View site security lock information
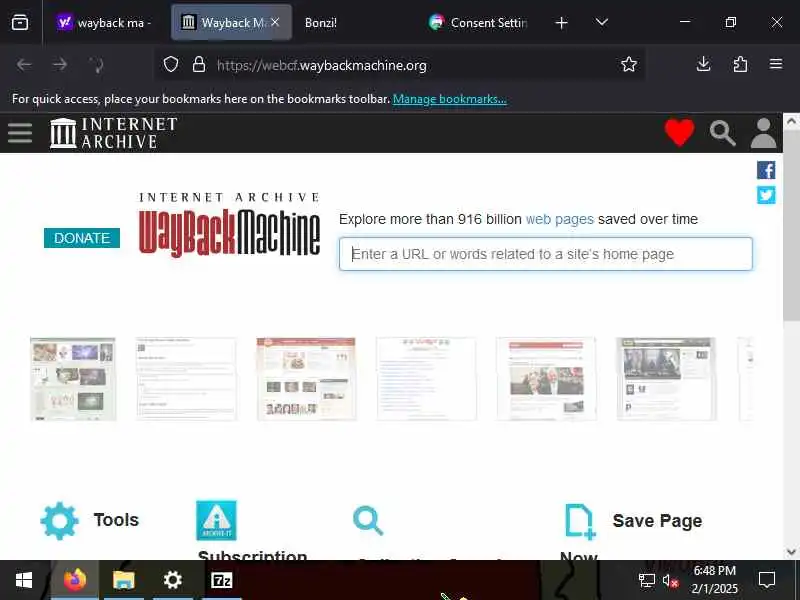Viewport: 800px width, 600px height. pos(199,65)
